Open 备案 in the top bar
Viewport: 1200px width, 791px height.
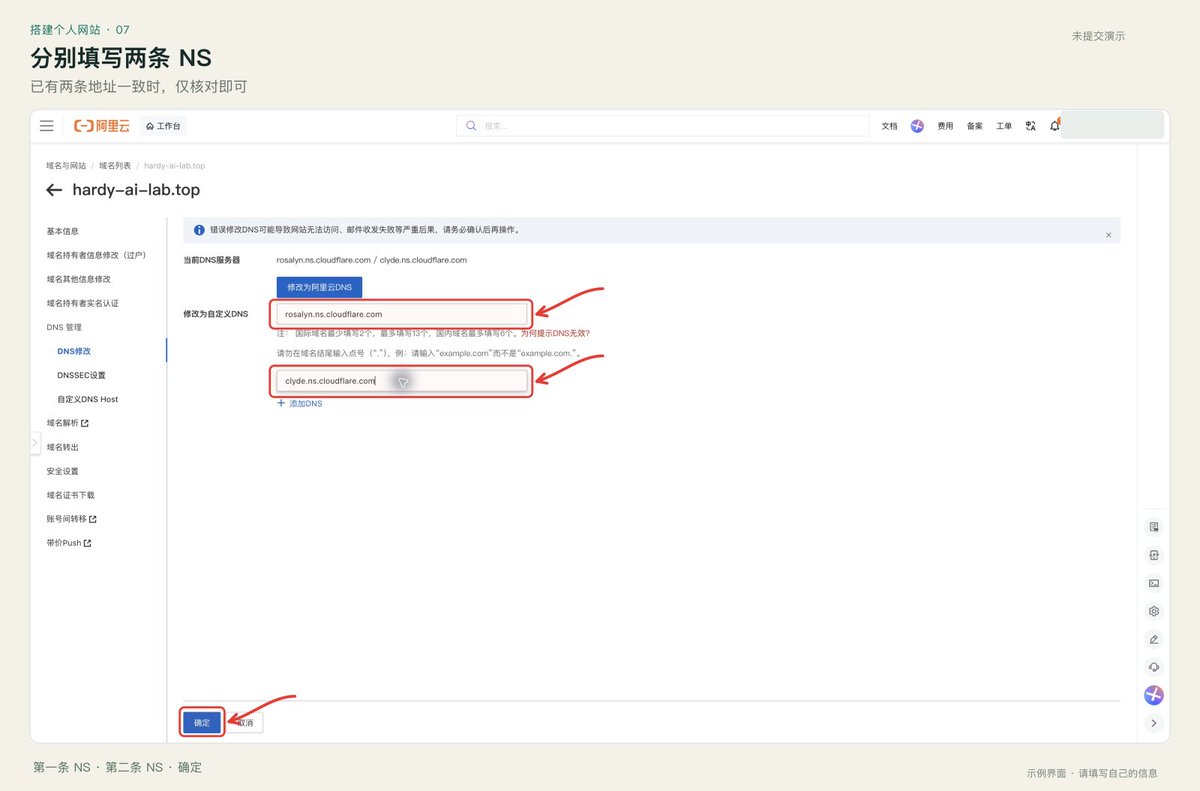(975, 126)
